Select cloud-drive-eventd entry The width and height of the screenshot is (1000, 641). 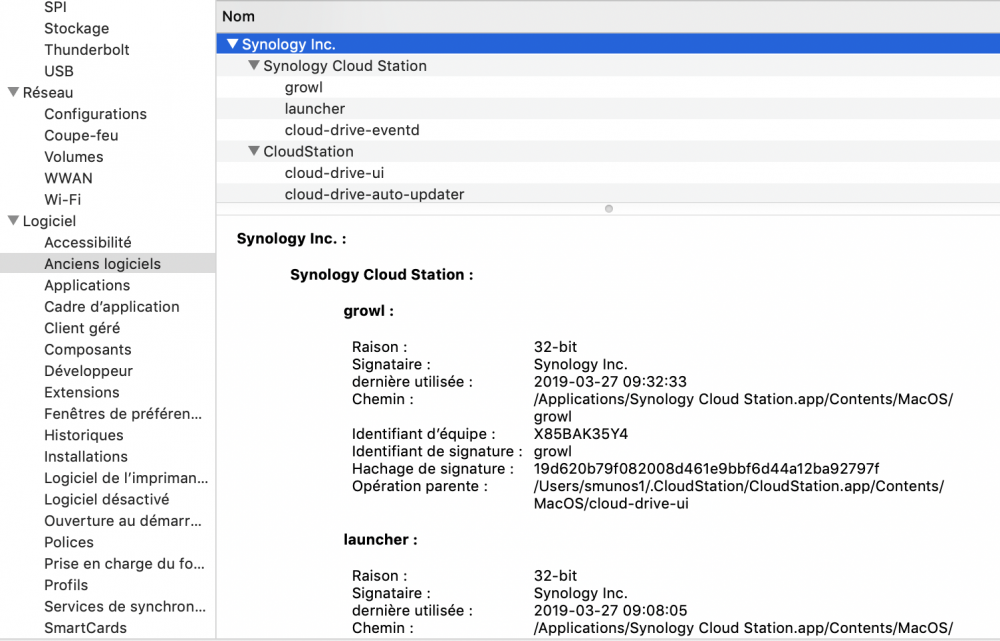(351, 130)
